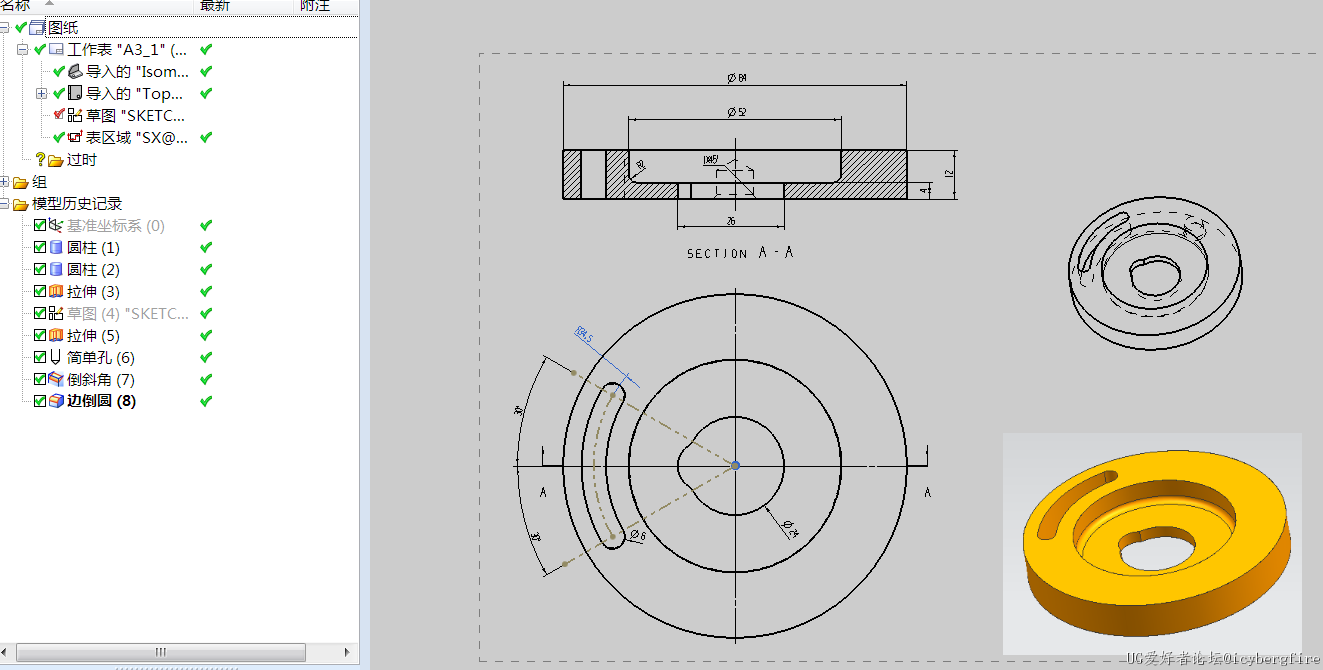This screenshot has width=1323, height=670.
Task: Collapse the 模型历史记录 node
Action: (5, 204)
